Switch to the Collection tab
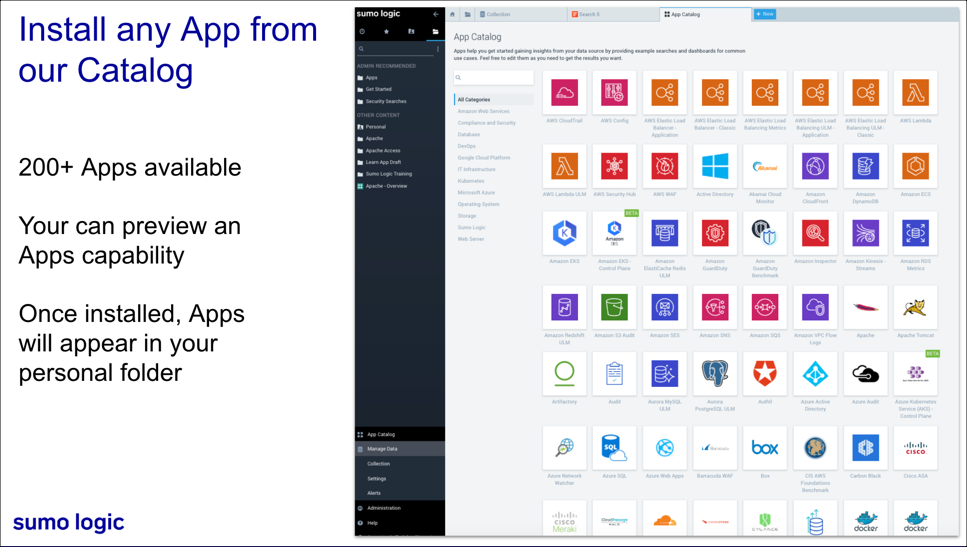 [498, 15]
